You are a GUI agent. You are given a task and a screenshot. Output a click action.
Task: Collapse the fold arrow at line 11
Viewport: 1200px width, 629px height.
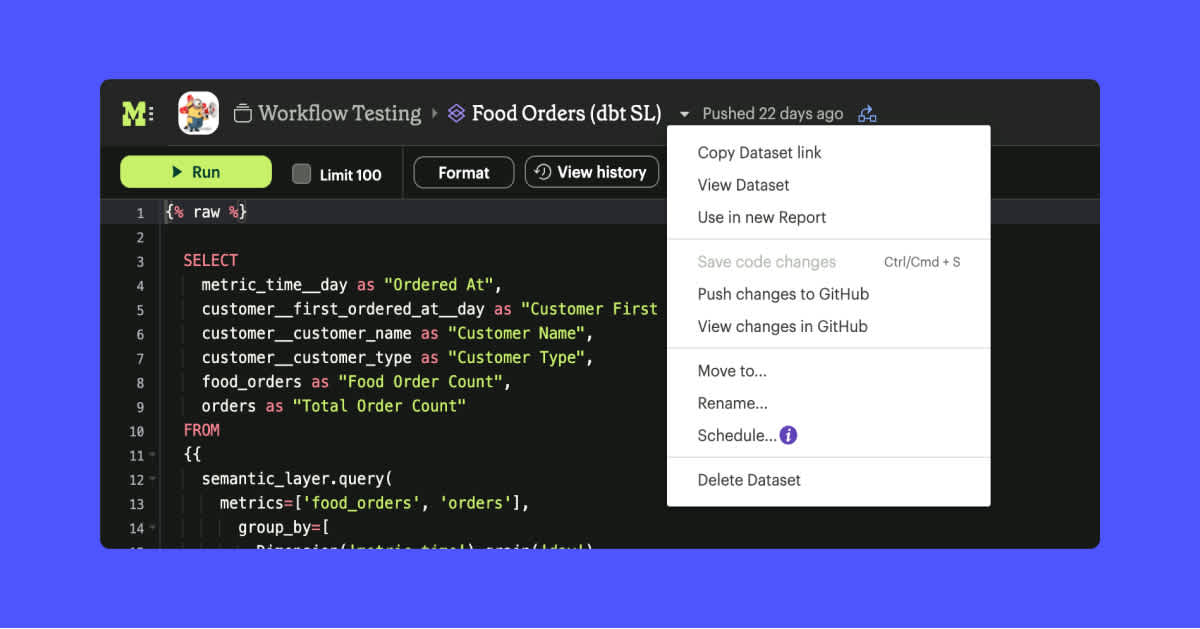coord(152,455)
